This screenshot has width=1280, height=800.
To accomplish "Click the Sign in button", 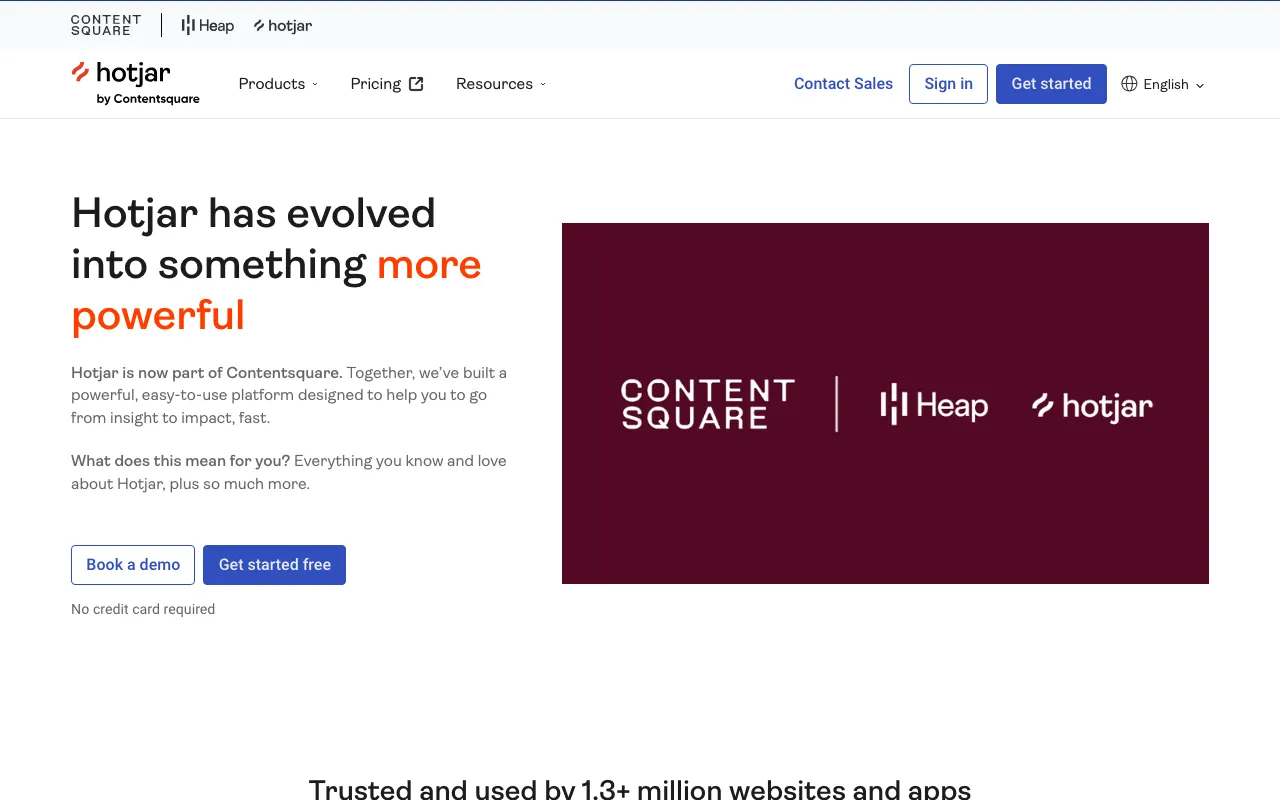I will (x=948, y=84).
